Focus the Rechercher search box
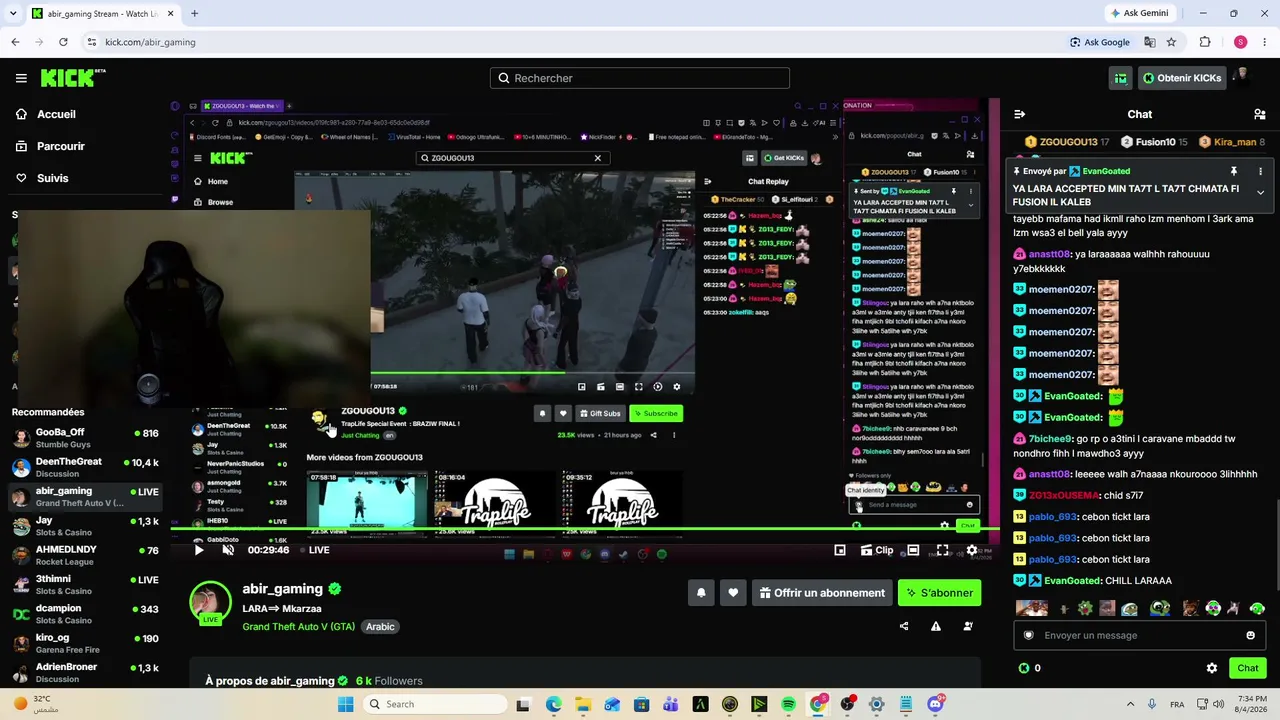Screen dimensions: 1280x720 pyautogui.click(x=640, y=78)
